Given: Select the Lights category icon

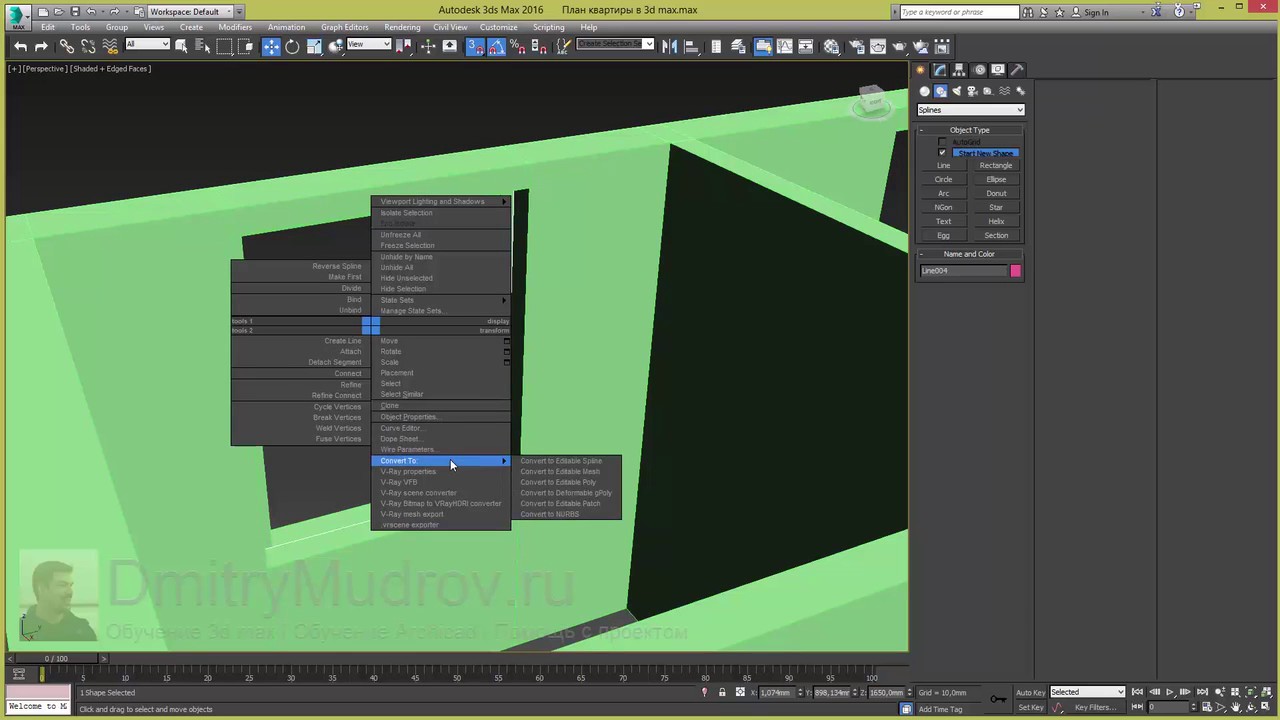Looking at the screenshot, I should (957, 91).
